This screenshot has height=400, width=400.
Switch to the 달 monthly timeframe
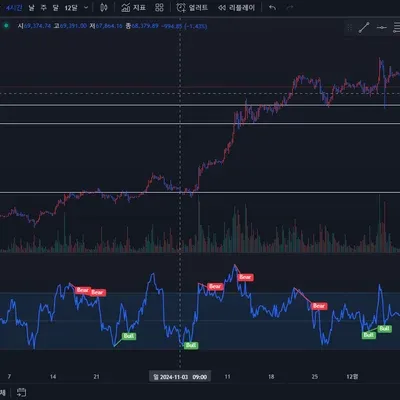(x=55, y=7)
